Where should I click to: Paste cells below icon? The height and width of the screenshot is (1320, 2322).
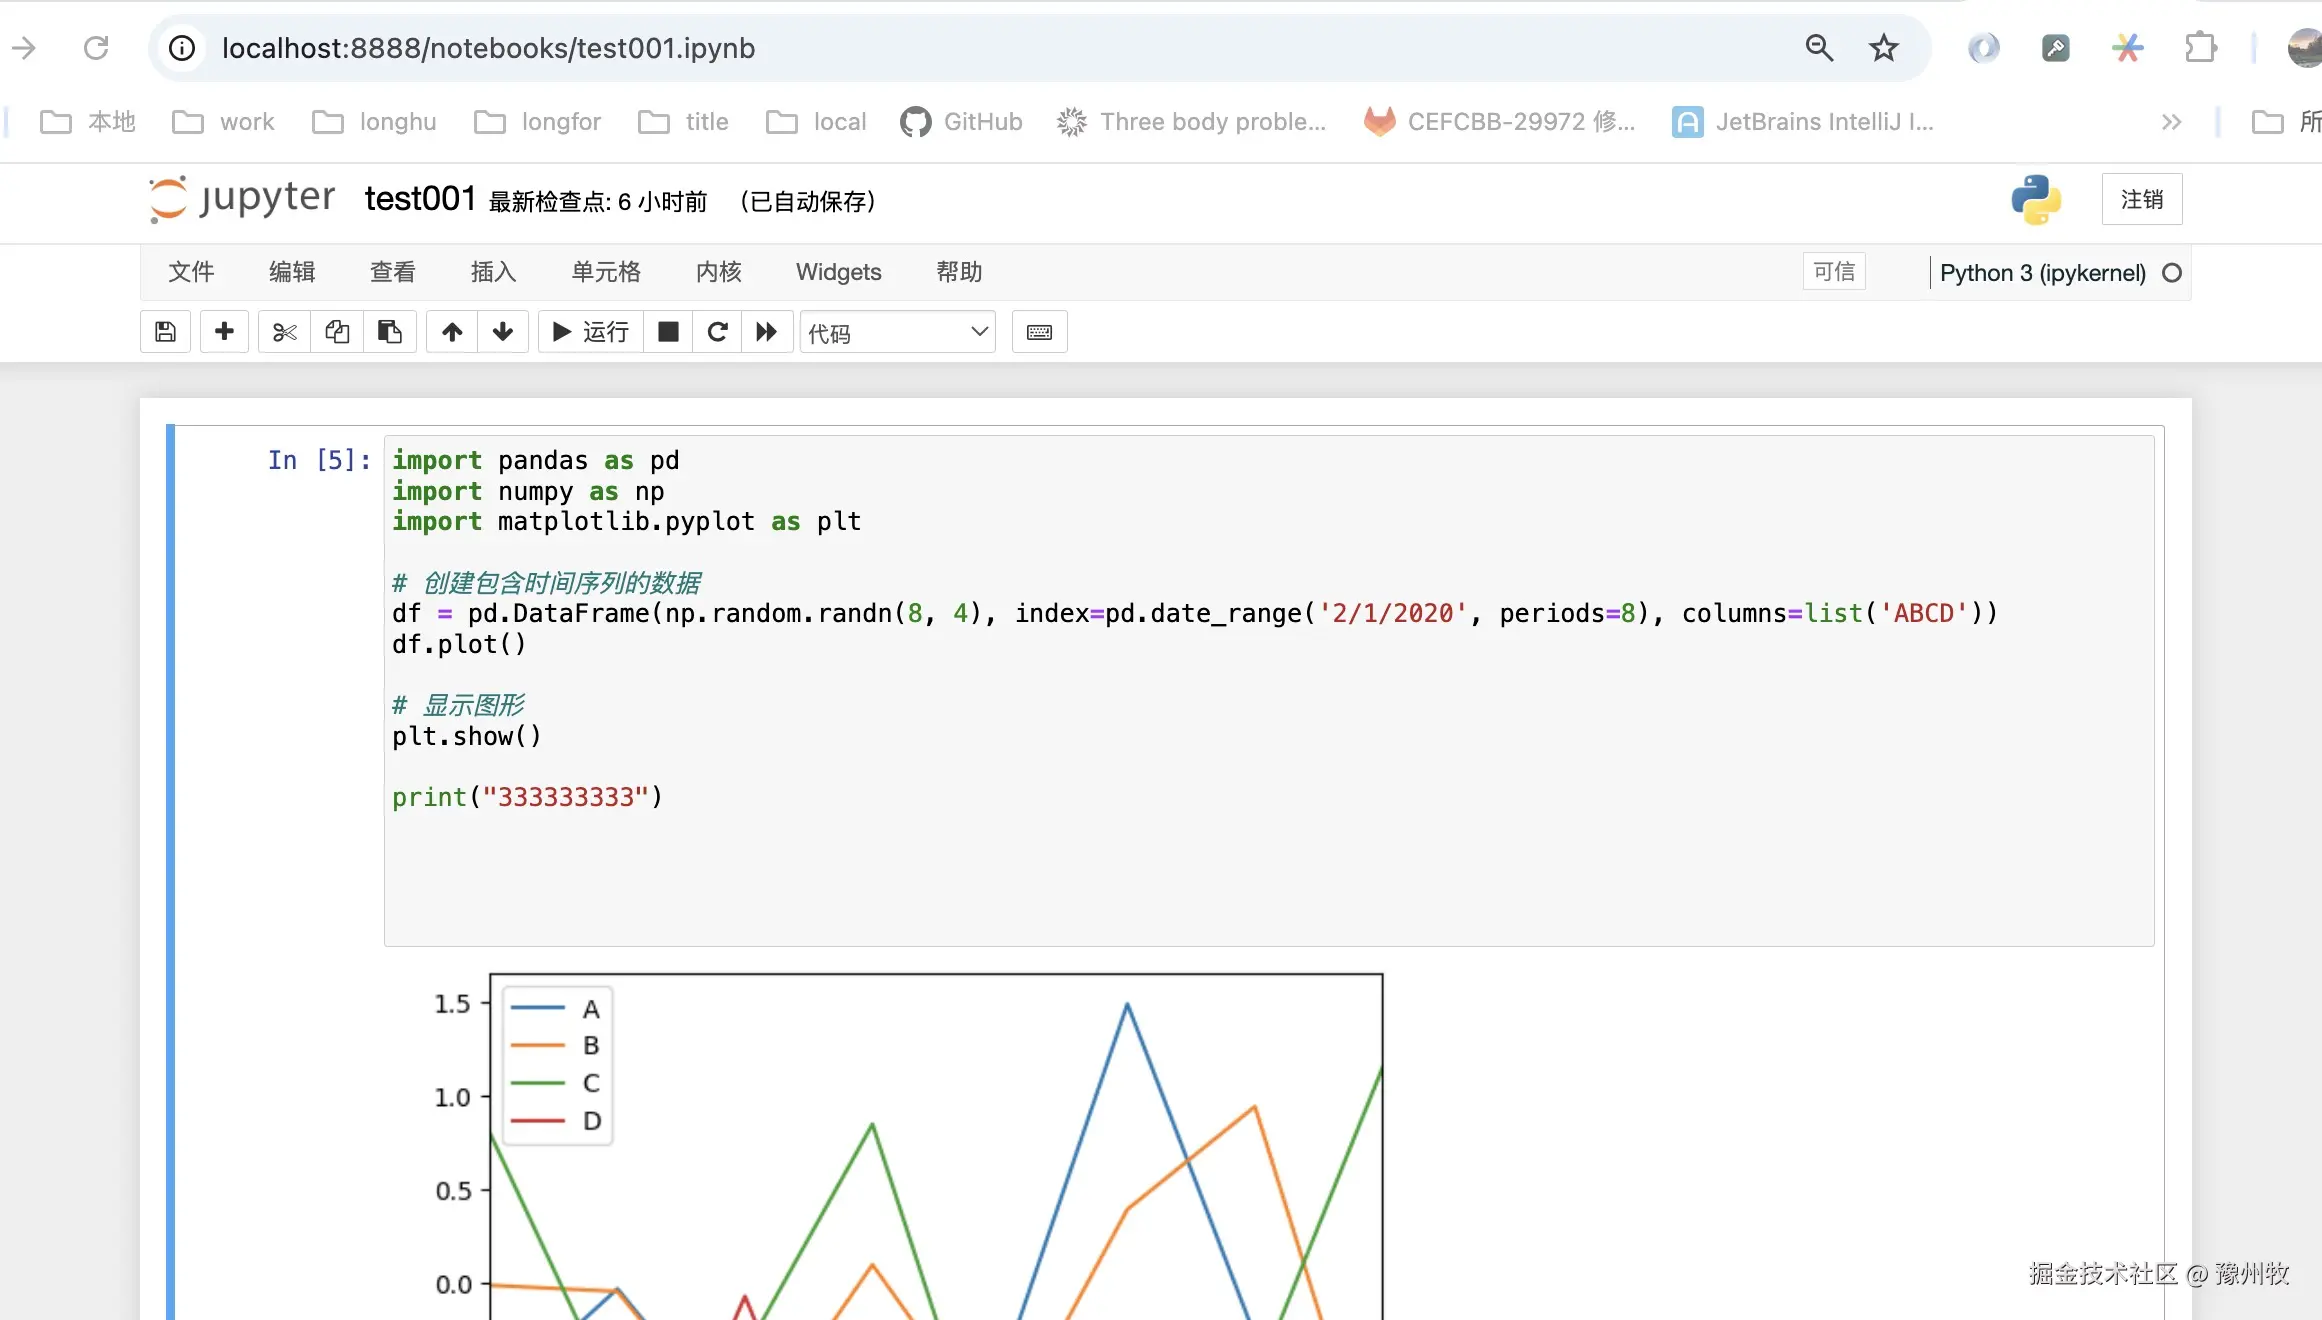(390, 332)
